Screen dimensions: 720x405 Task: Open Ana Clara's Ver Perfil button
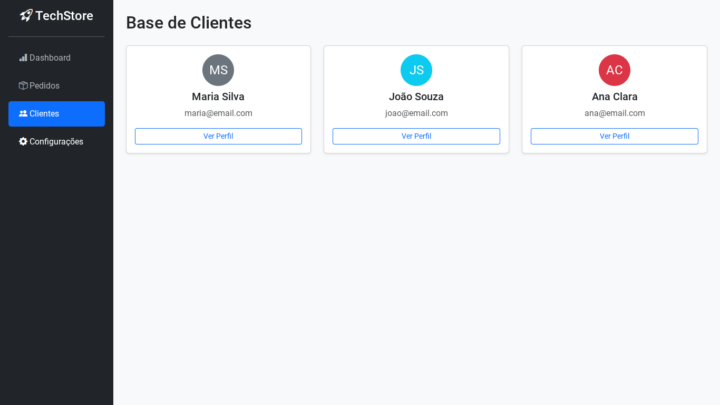point(614,136)
